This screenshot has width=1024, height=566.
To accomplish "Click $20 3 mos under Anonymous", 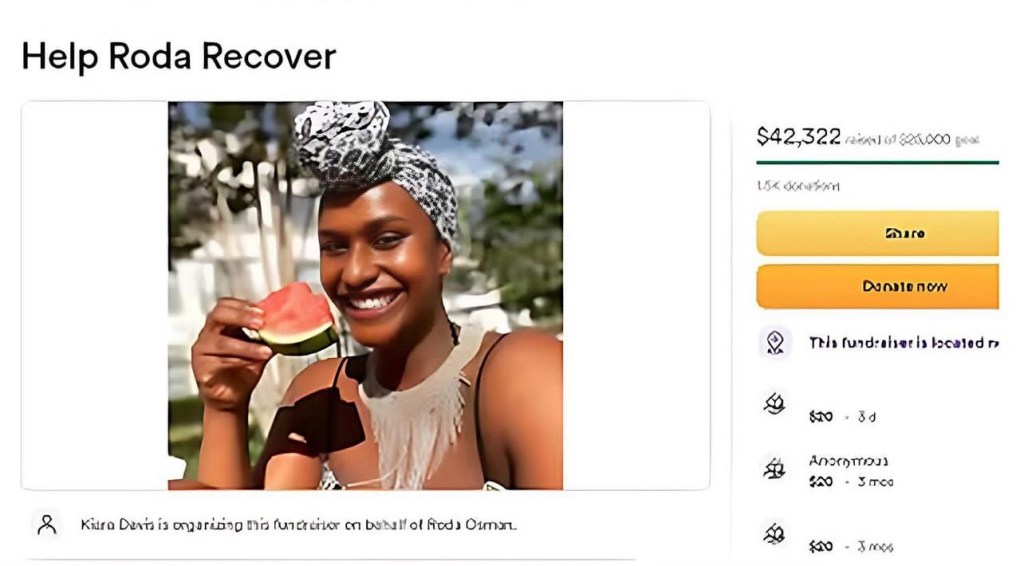I will (850, 482).
